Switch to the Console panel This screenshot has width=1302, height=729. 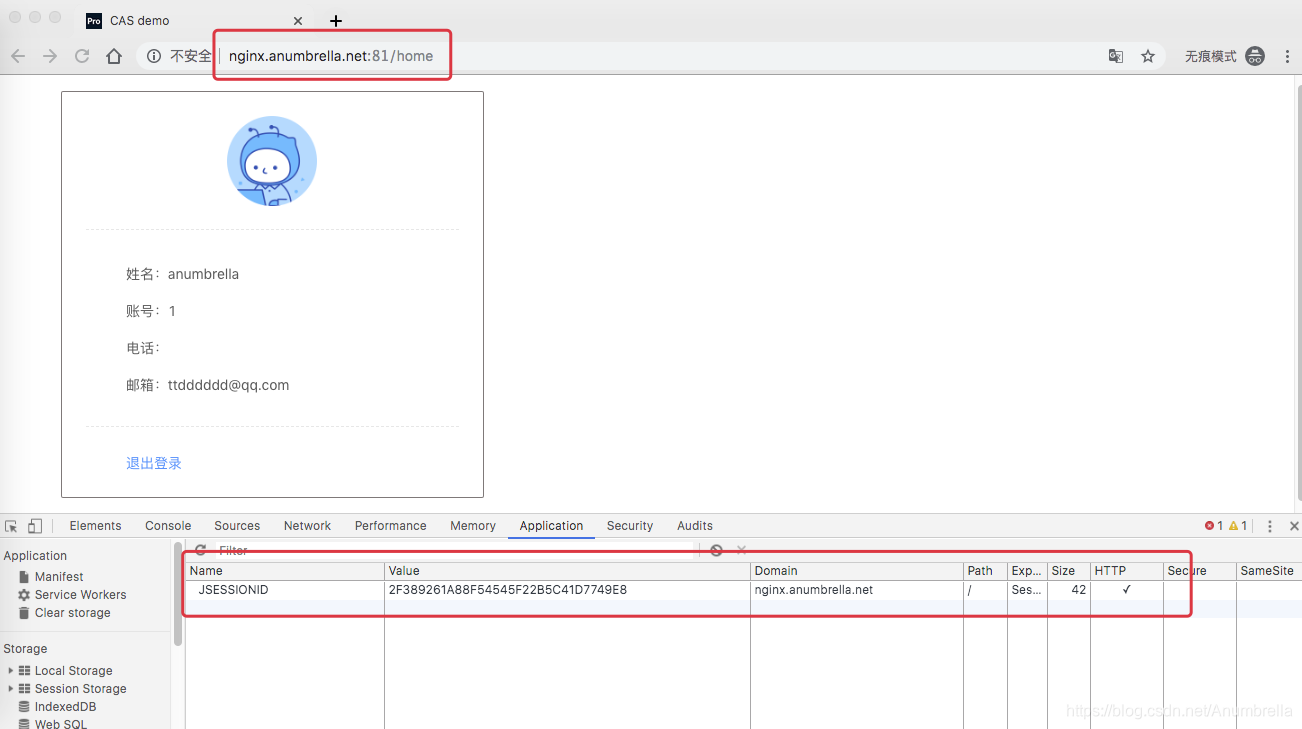168,526
